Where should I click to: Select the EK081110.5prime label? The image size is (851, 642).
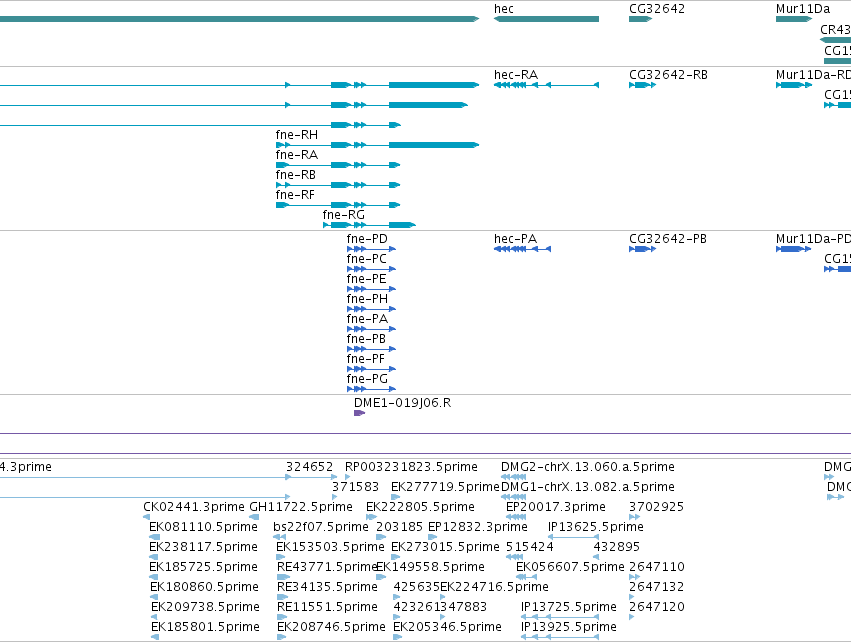coord(203,527)
